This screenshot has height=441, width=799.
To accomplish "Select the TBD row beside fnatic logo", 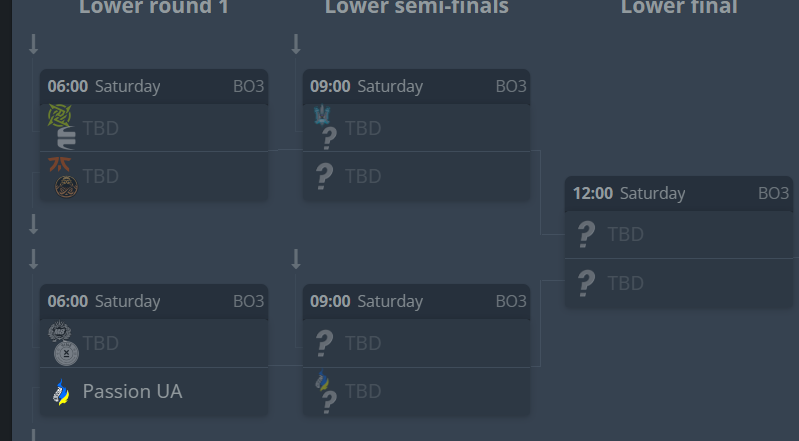I will (x=154, y=176).
